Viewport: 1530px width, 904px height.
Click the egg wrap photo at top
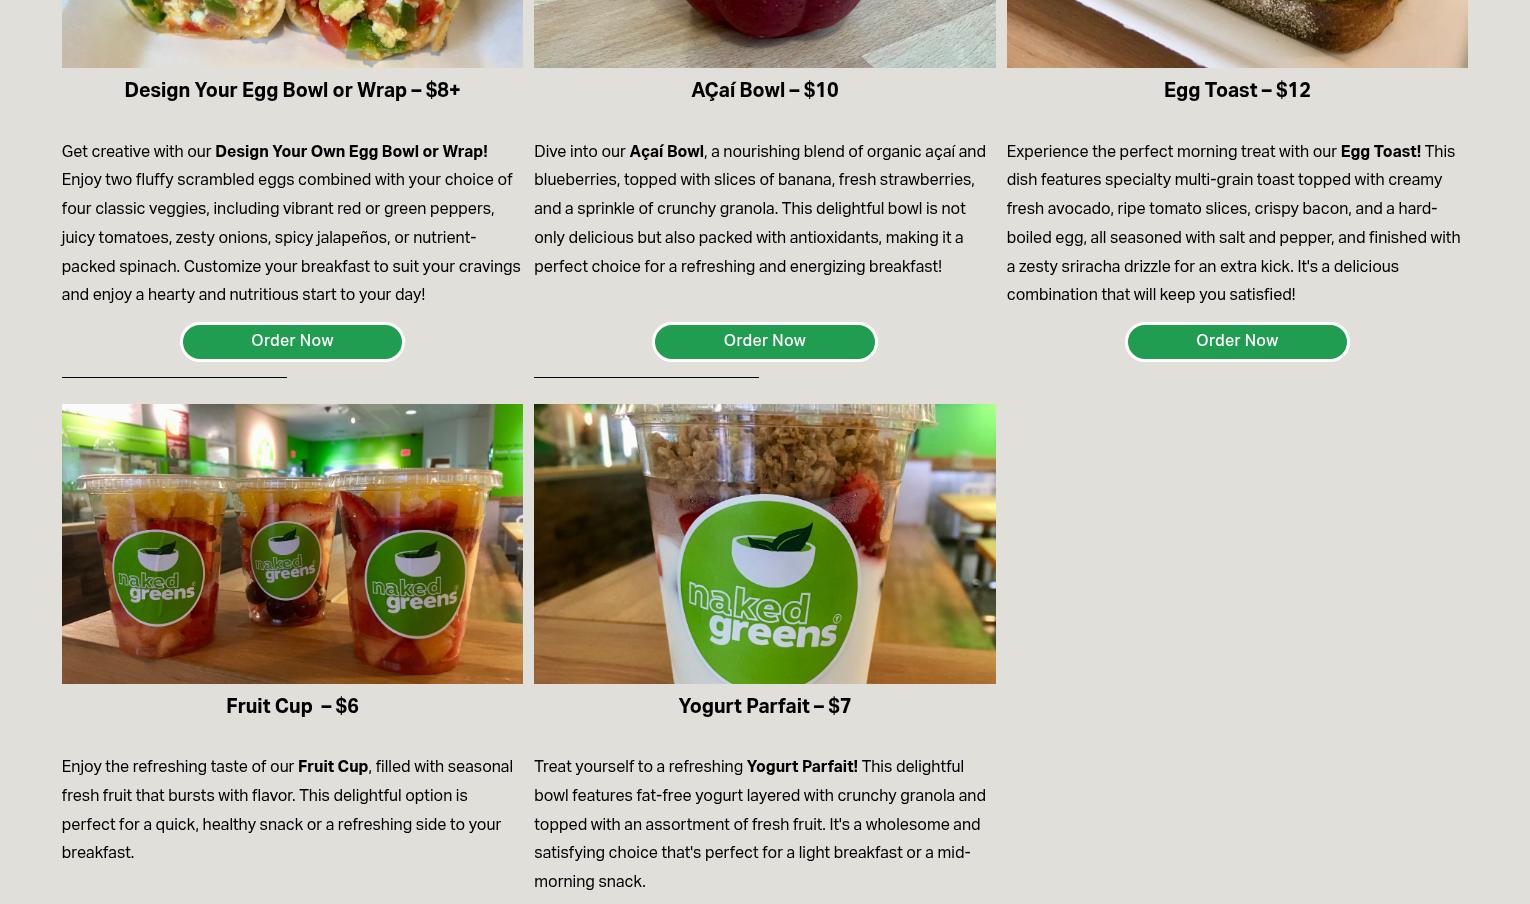[292, 33]
